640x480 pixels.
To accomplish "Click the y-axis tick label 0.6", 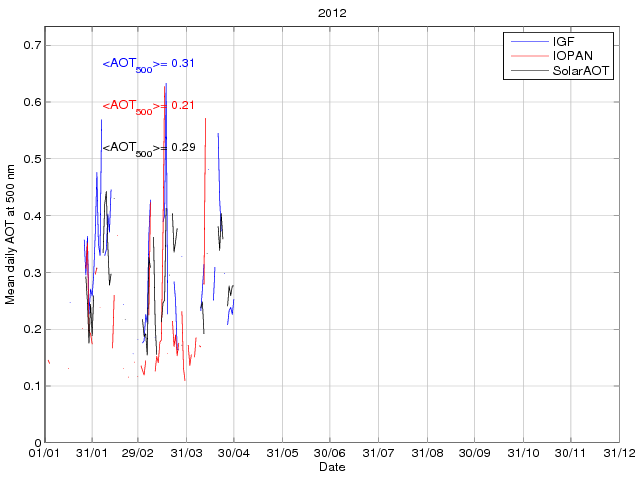I will point(32,102).
